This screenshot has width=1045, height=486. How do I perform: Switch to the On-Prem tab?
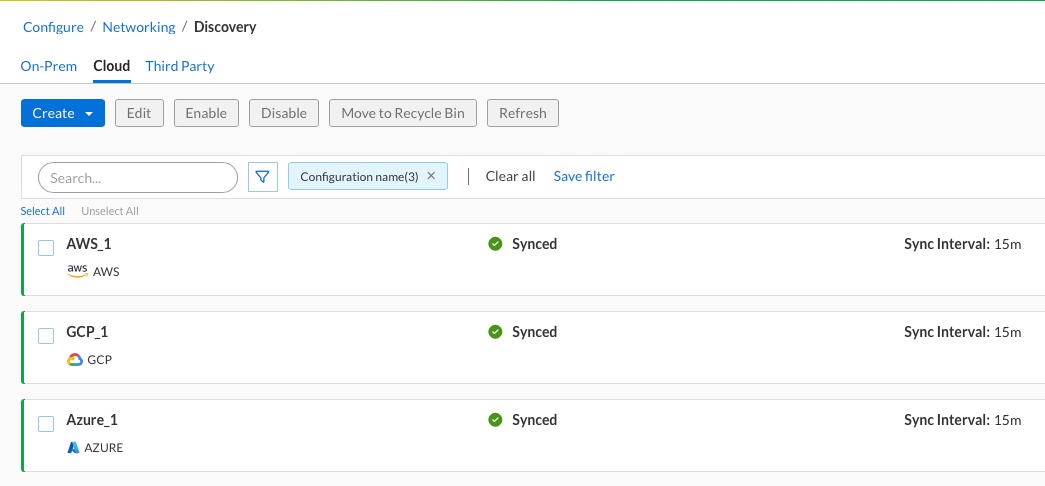click(48, 66)
